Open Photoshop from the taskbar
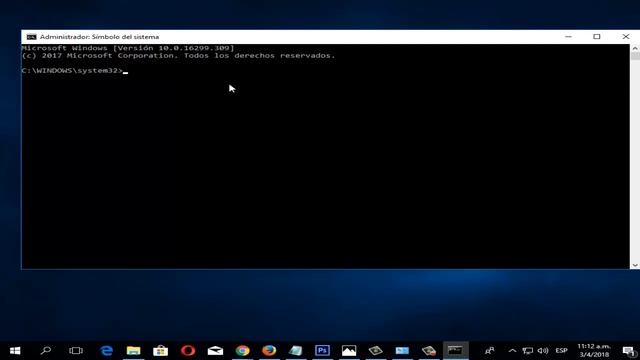The height and width of the screenshot is (360, 640). [x=322, y=351]
